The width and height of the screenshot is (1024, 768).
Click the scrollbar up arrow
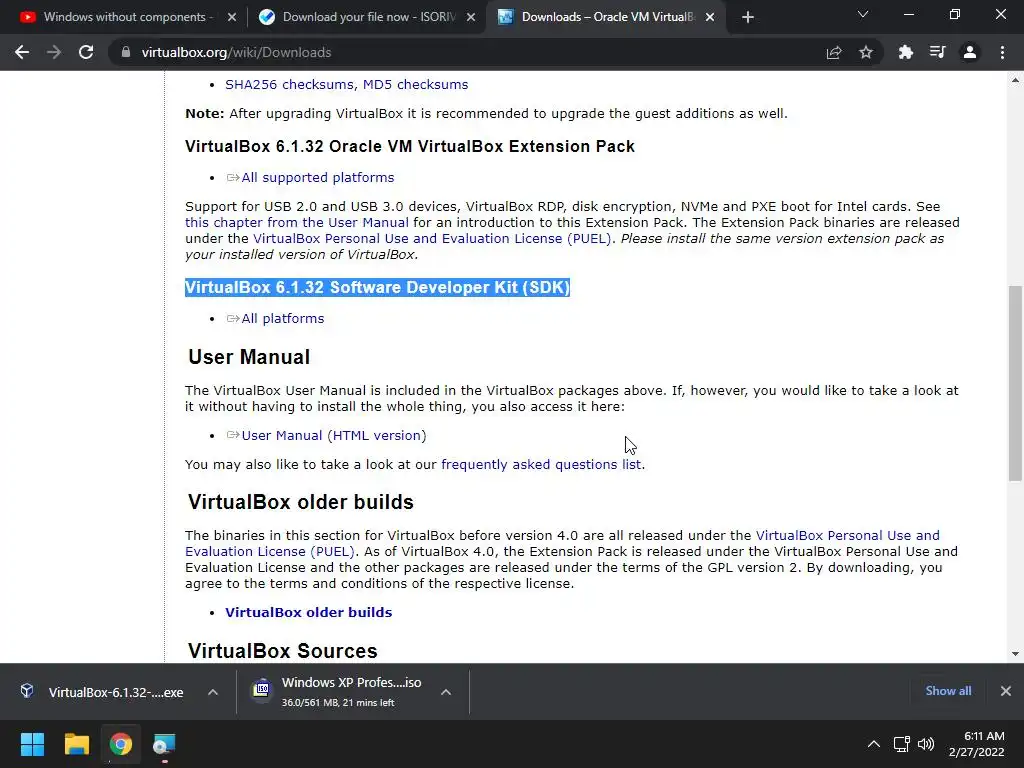[x=1015, y=80]
